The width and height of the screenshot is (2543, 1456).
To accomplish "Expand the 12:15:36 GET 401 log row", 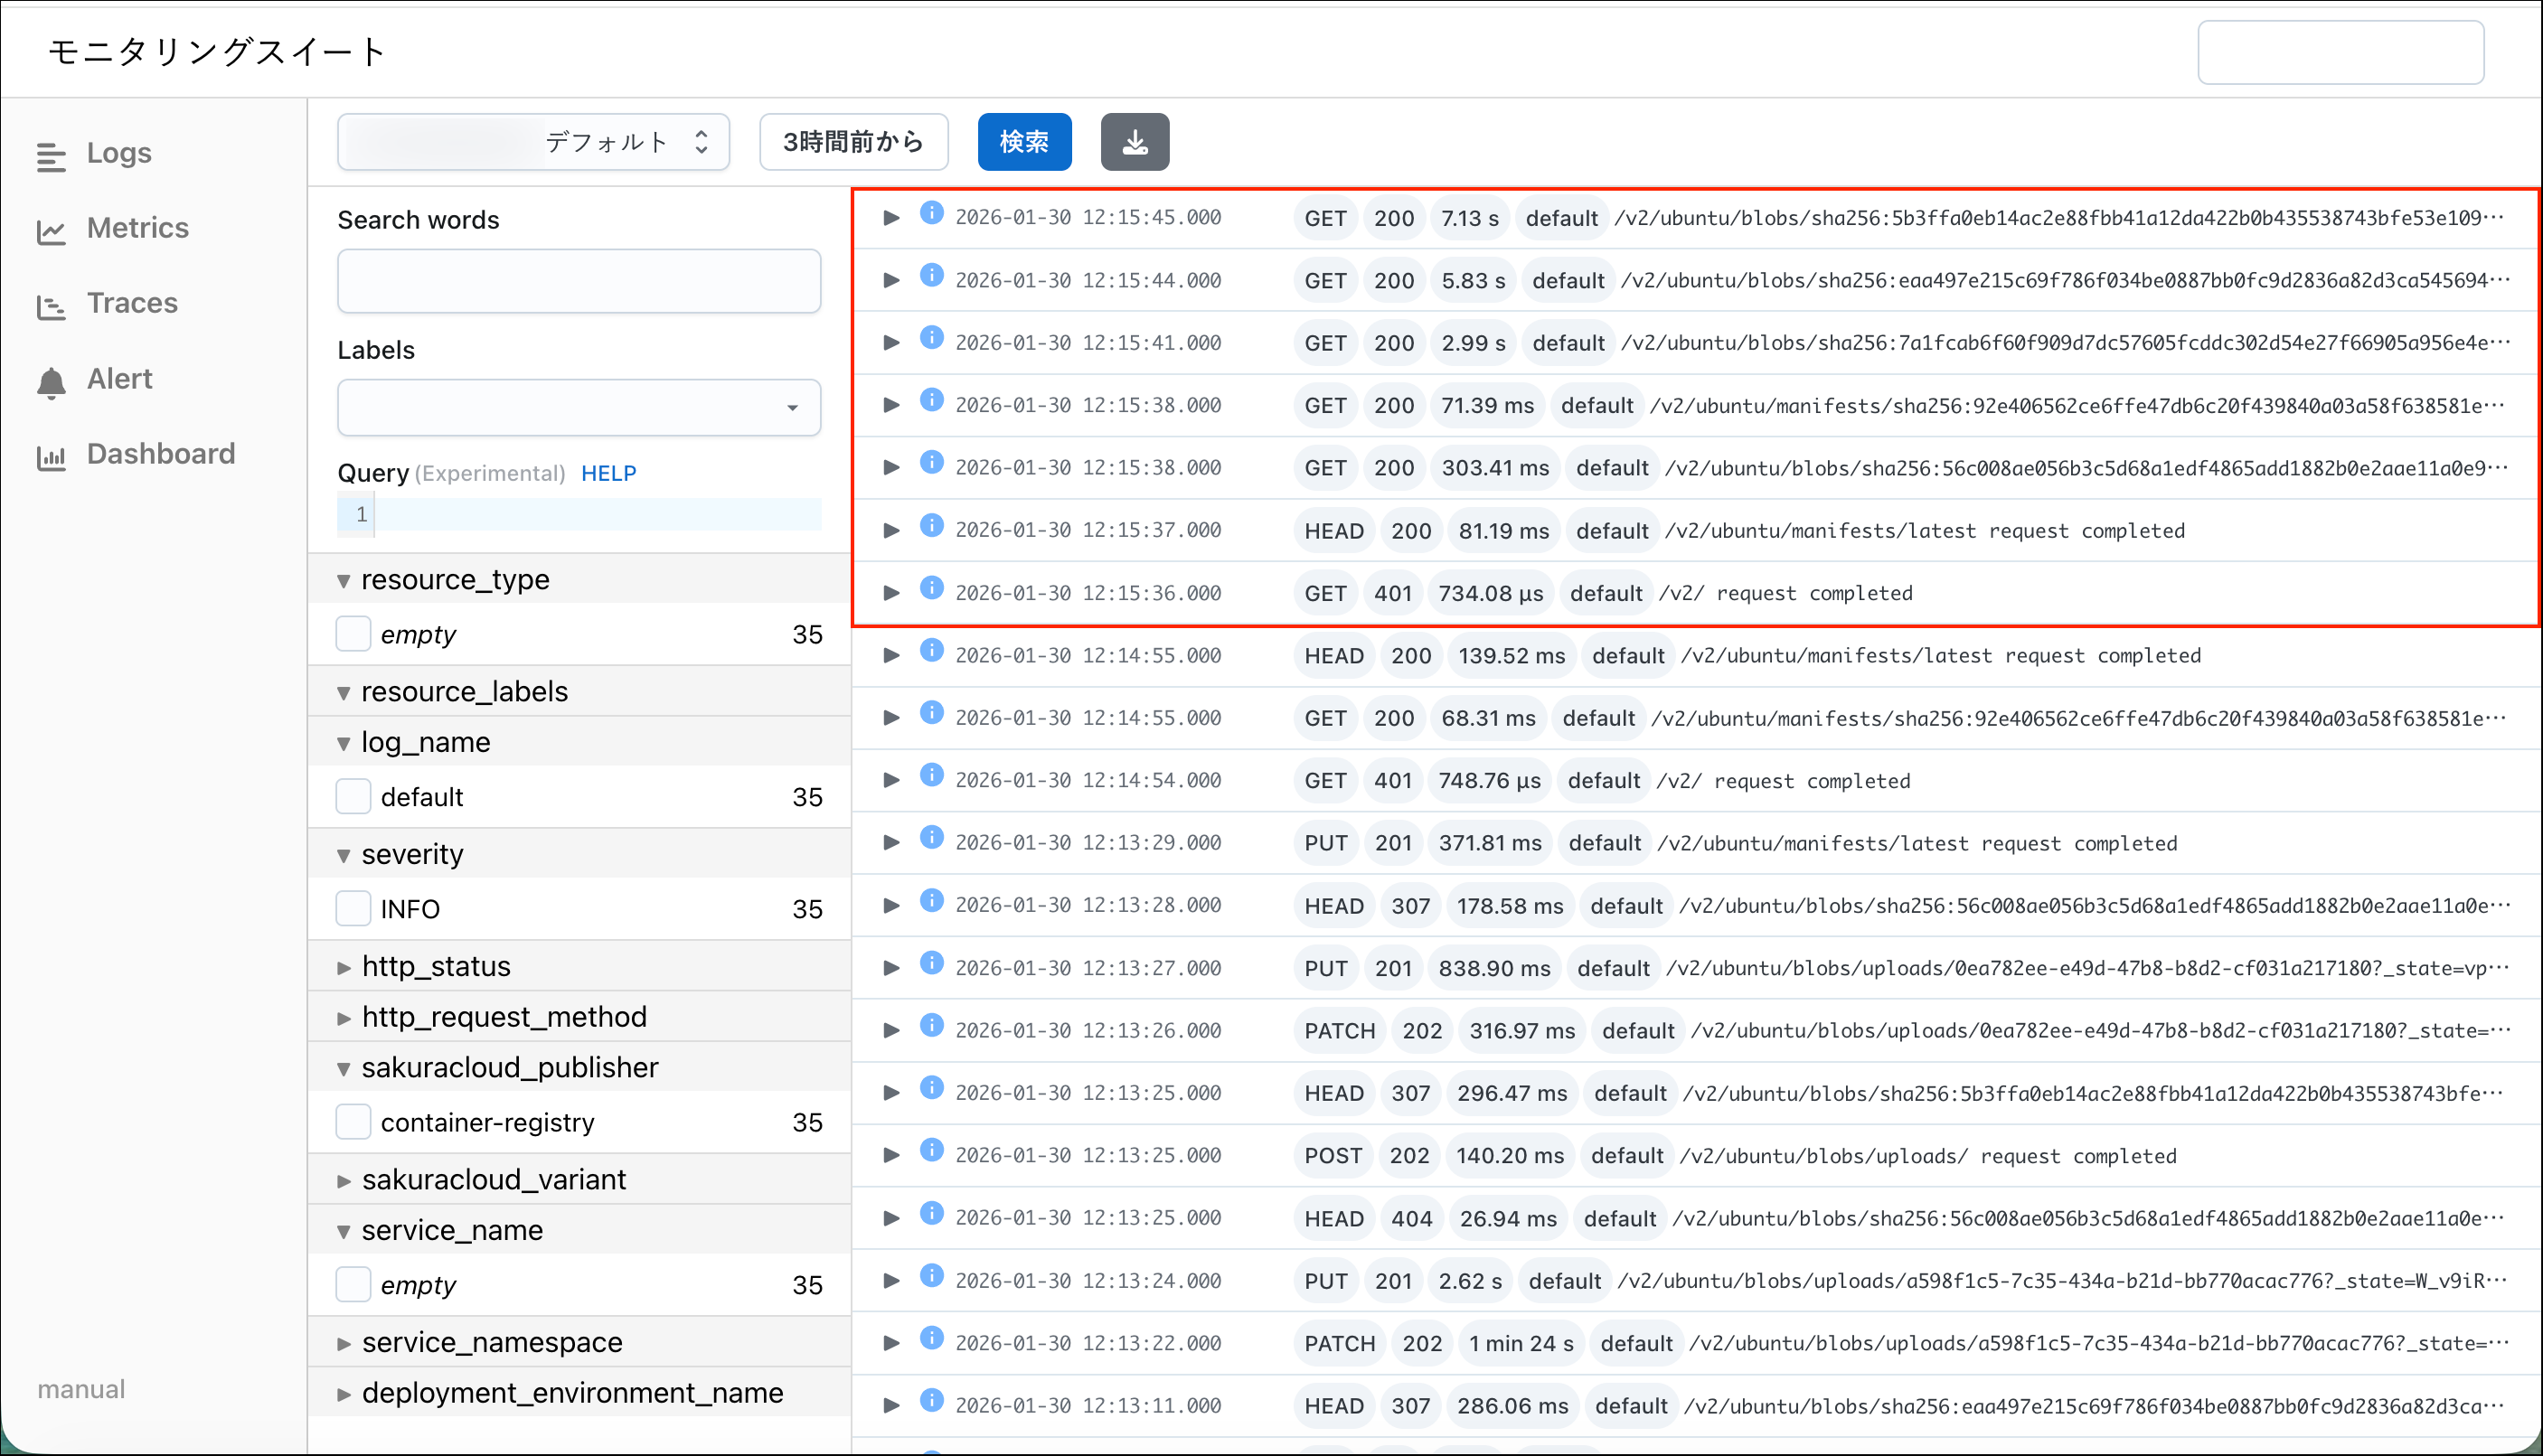I will pos(891,593).
